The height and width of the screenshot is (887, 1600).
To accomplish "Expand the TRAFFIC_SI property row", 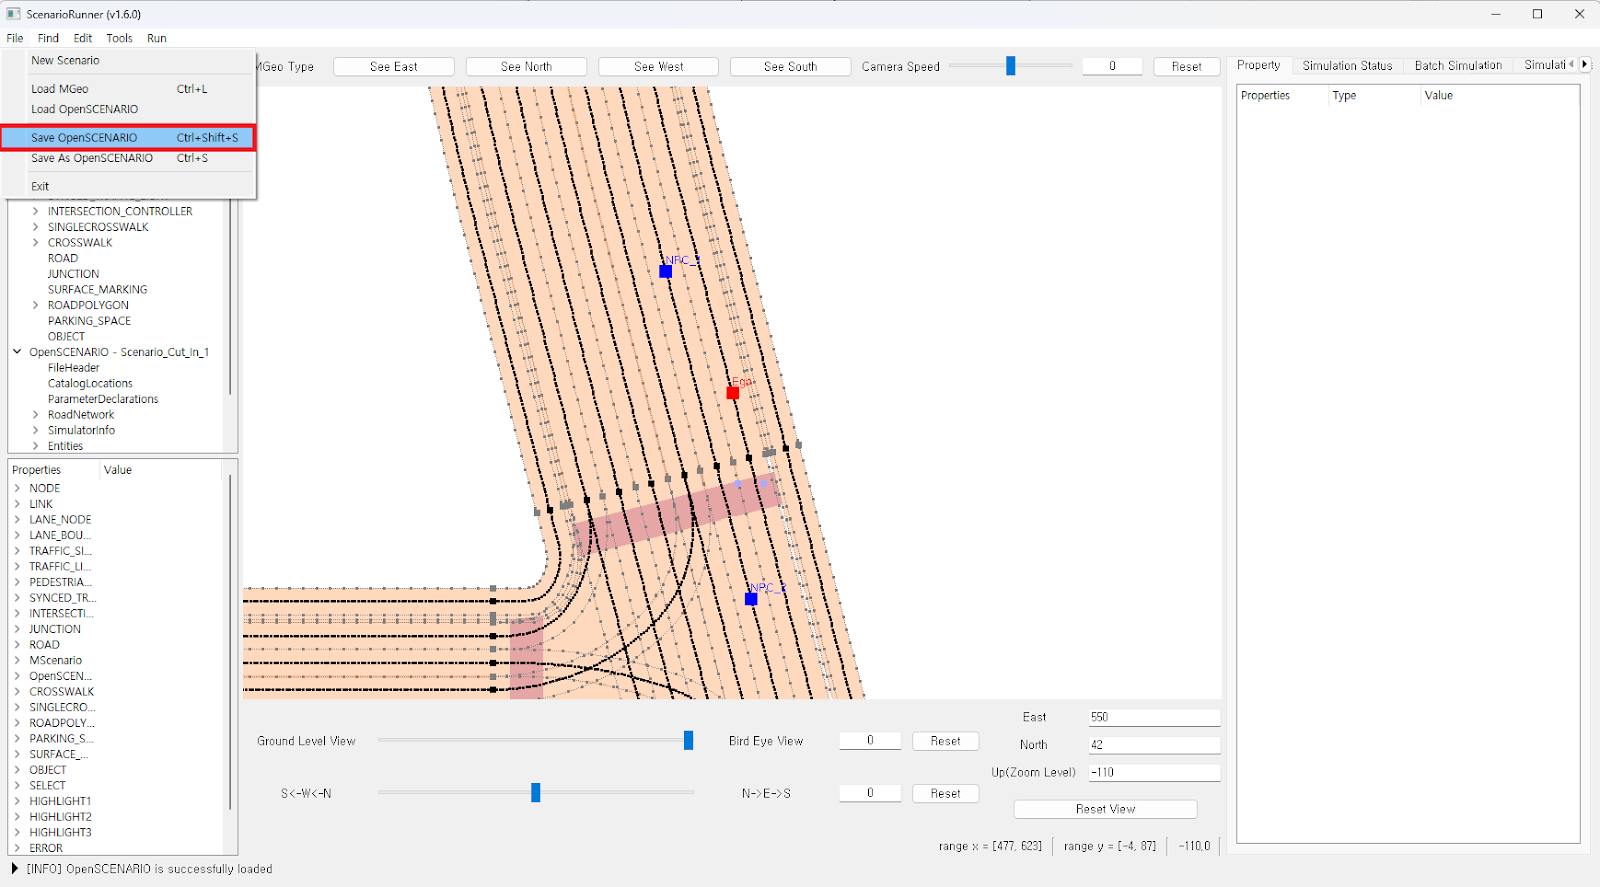I will 17,551.
